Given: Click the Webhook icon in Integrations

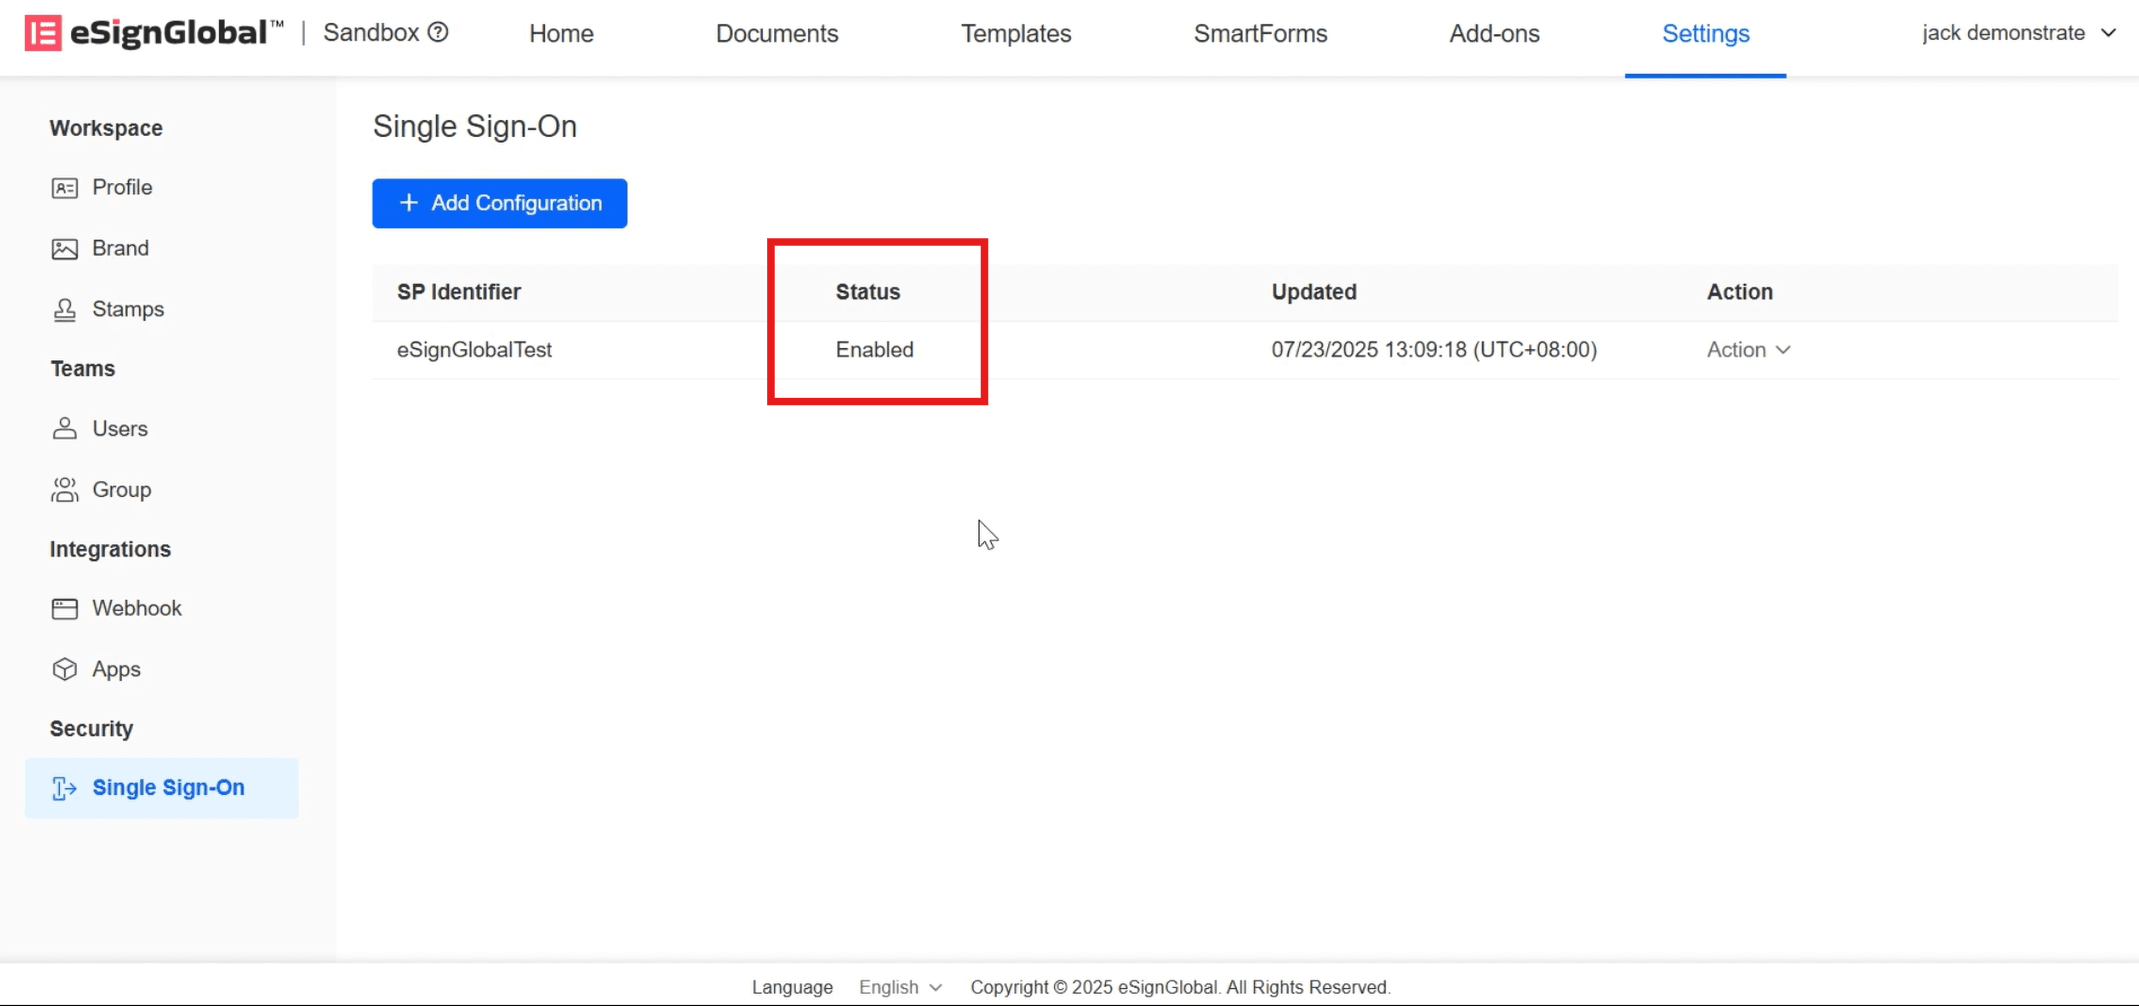Looking at the screenshot, I should [65, 609].
